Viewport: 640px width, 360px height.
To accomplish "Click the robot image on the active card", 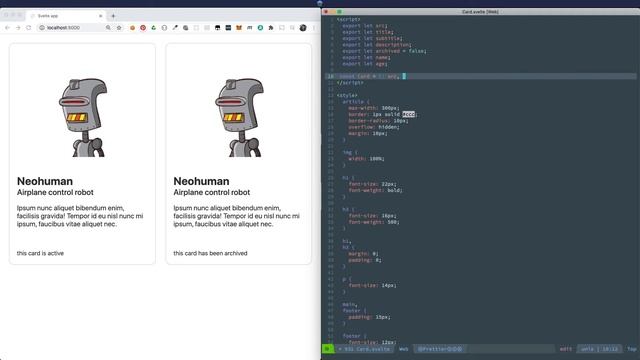I will pyautogui.click(x=83, y=118).
